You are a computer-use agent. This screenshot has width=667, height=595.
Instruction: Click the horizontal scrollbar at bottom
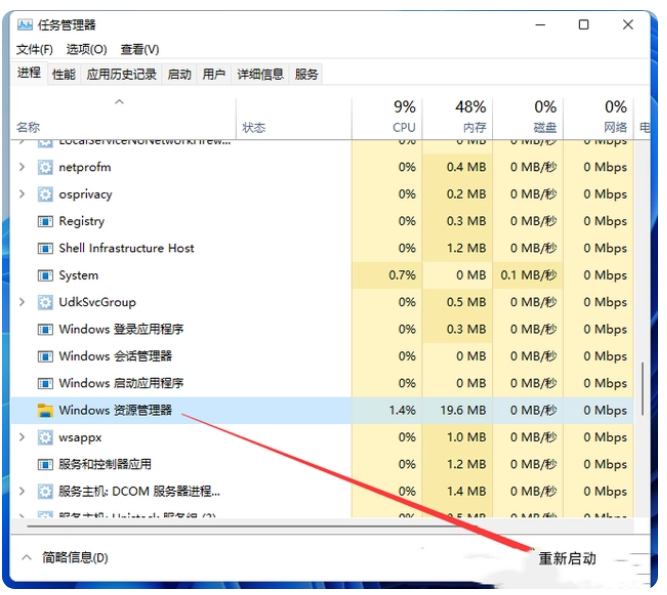[252, 526]
